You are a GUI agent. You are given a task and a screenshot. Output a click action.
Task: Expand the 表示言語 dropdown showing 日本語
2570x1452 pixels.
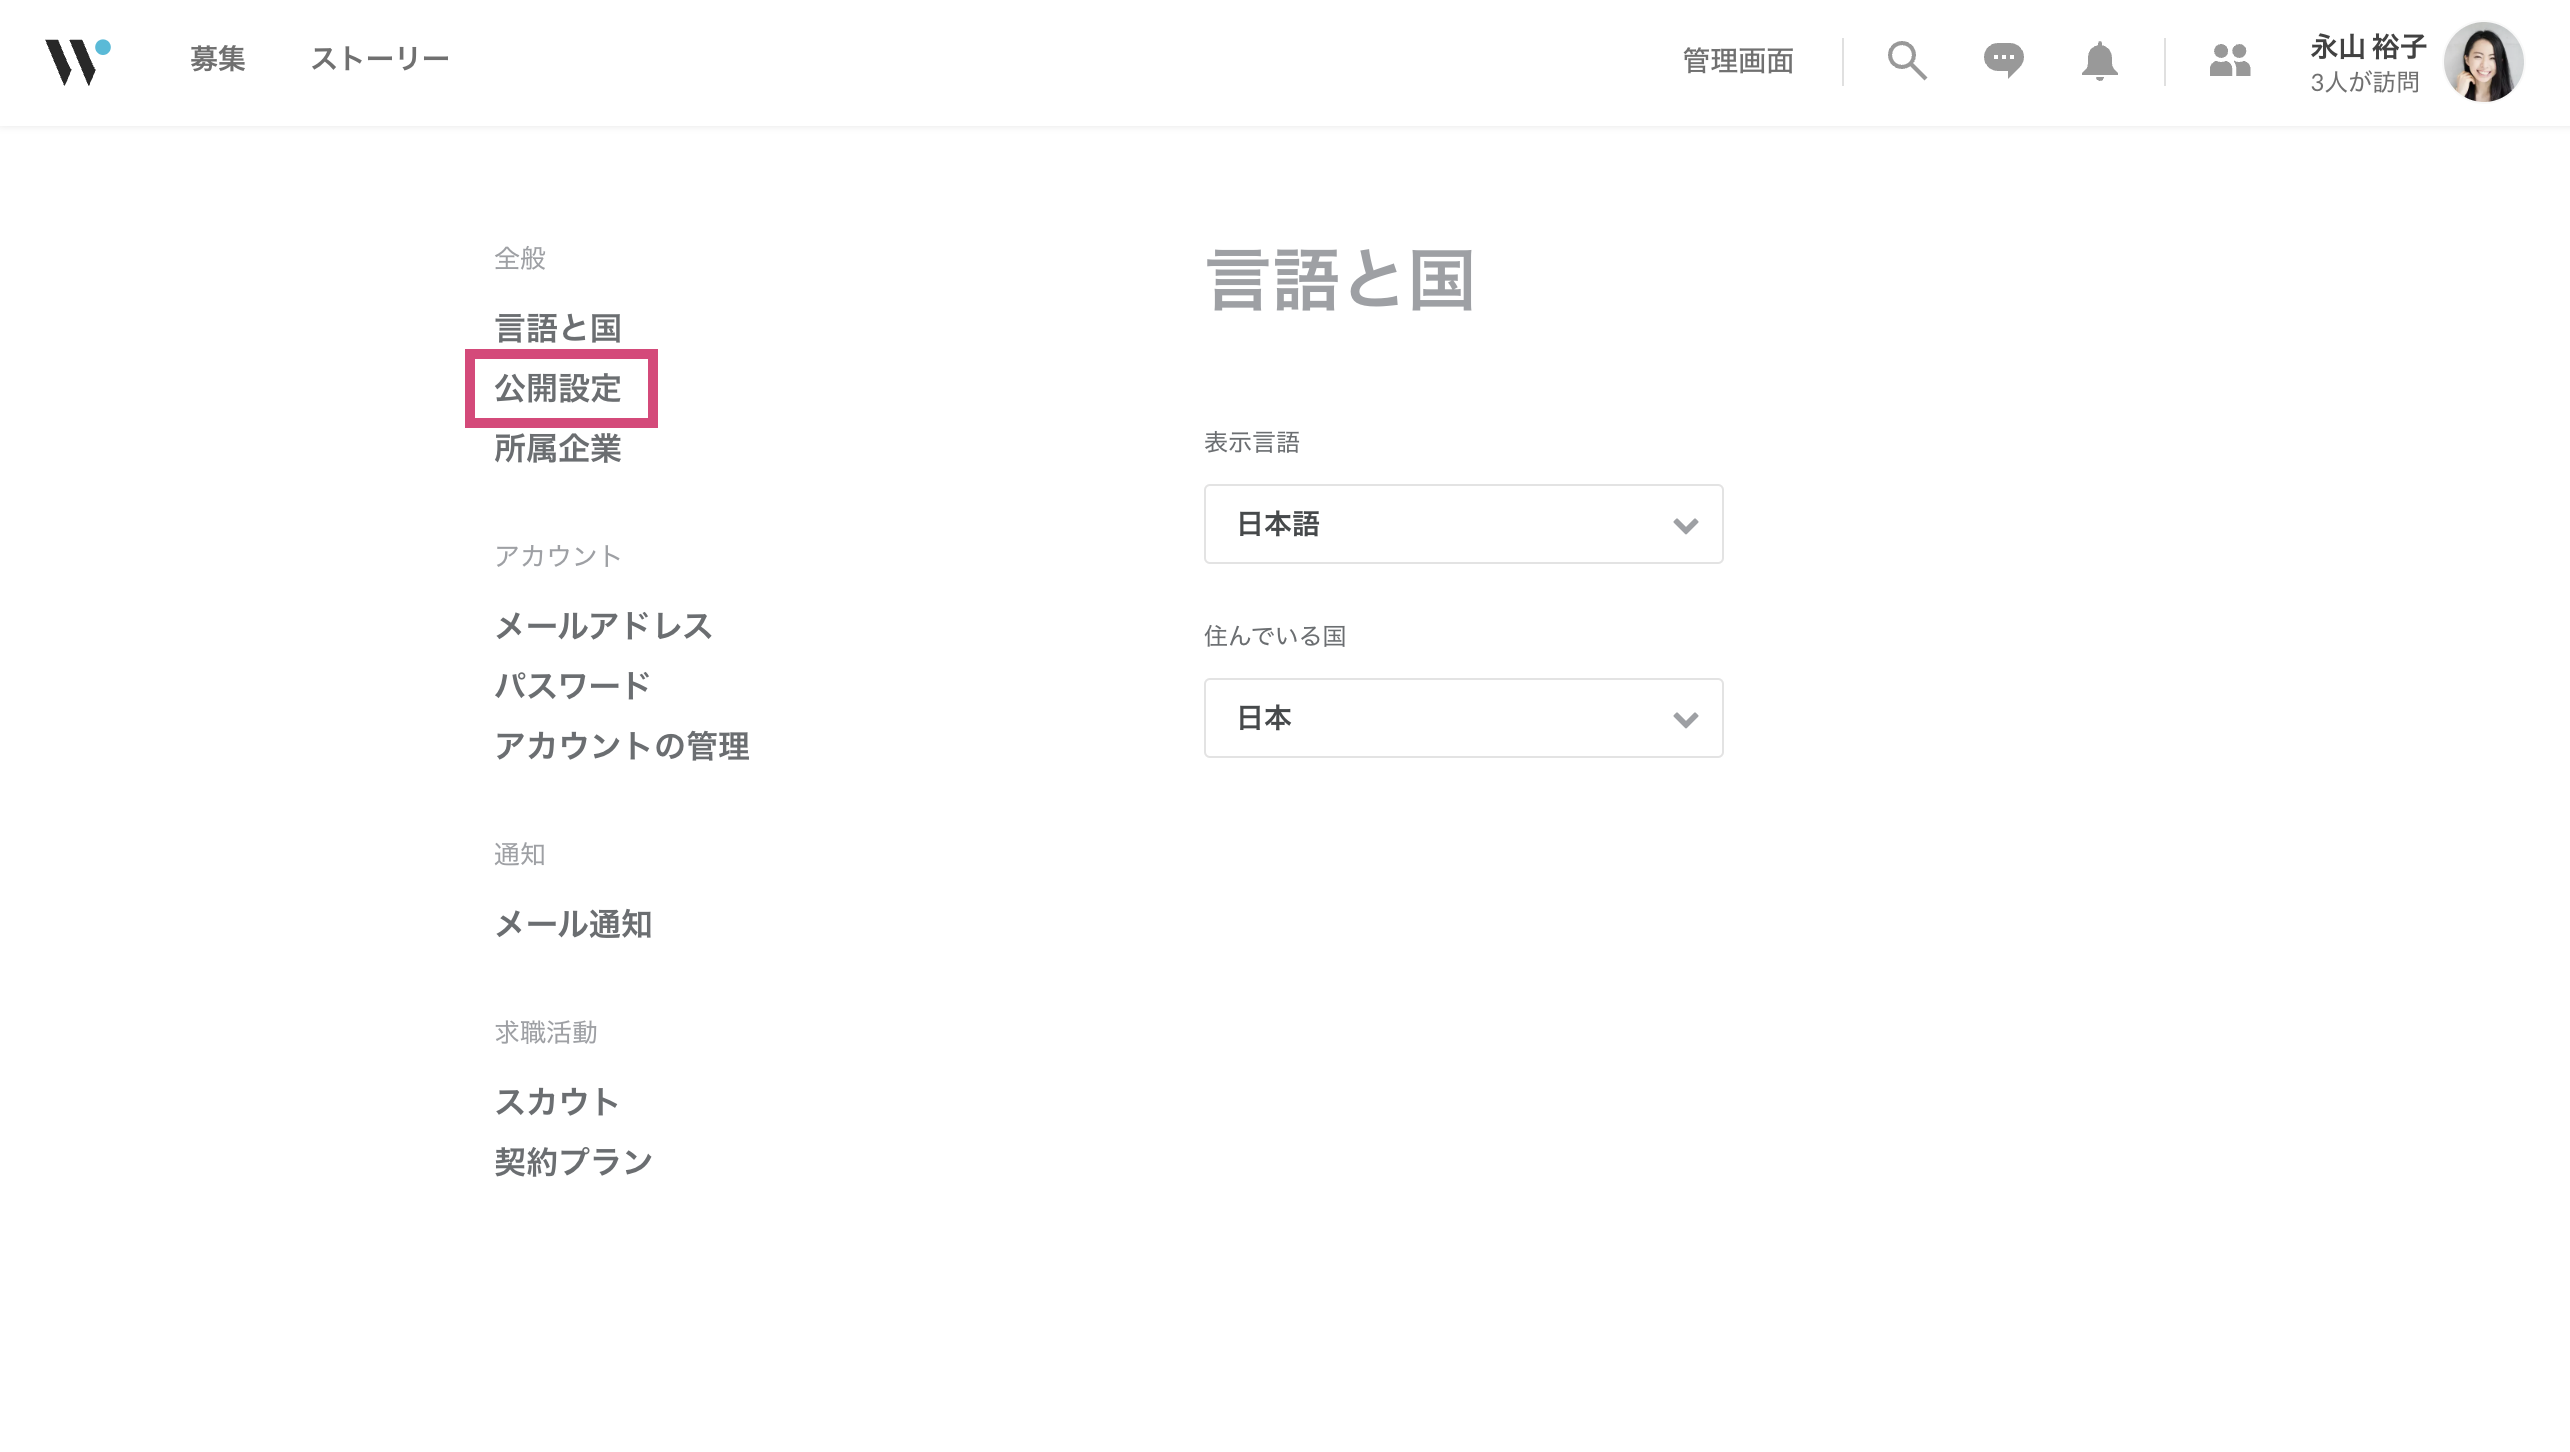1462,524
